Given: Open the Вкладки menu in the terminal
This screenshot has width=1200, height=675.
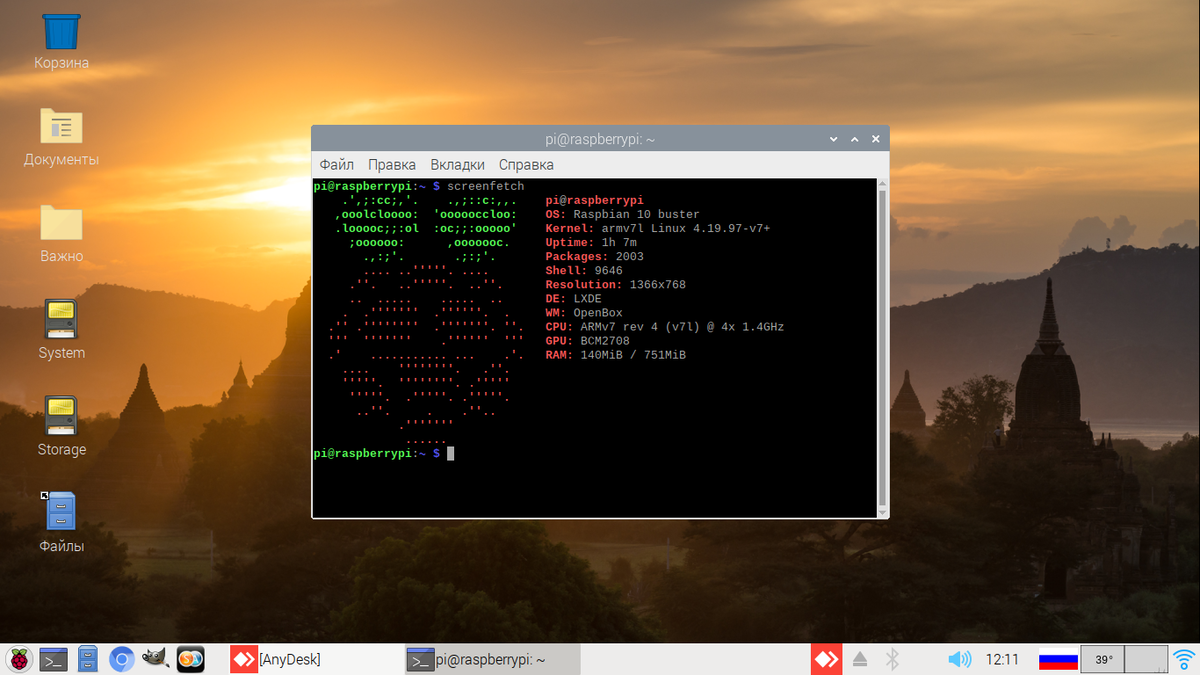Looking at the screenshot, I should [x=457, y=164].
